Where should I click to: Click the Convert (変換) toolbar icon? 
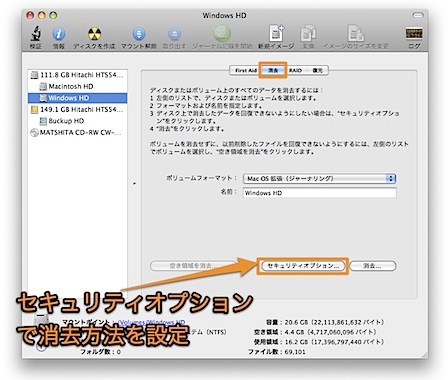308,33
